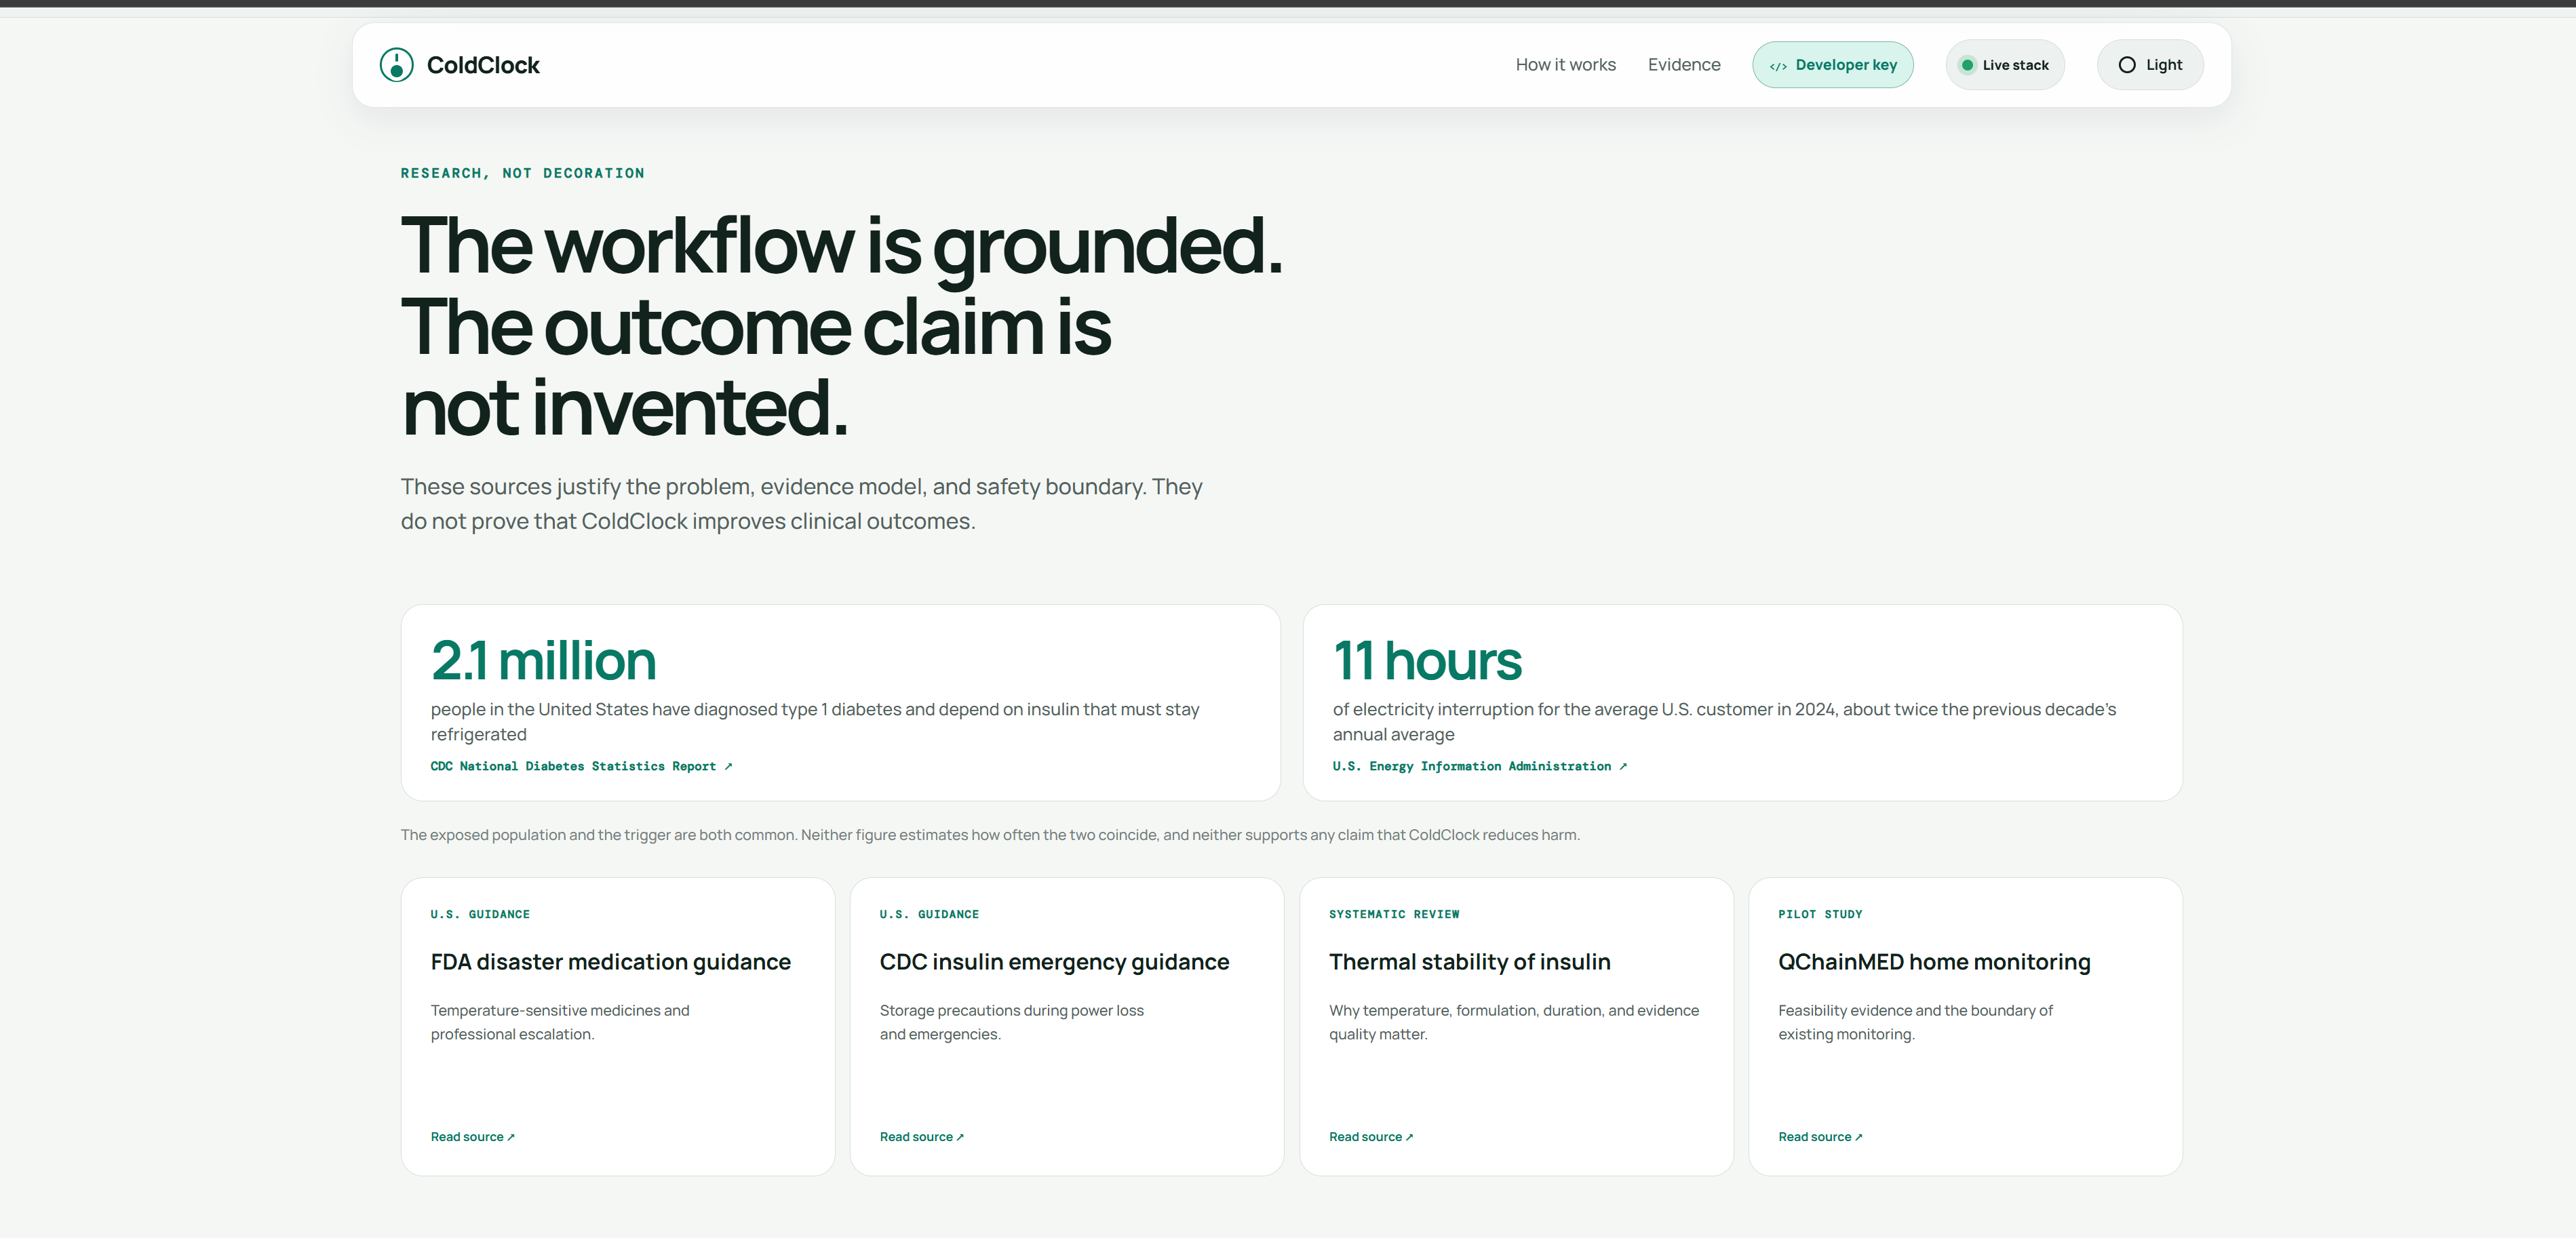Click the QChainMED home monitoring title
The width and height of the screenshot is (2576, 1238).
pyautogui.click(x=1933, y=962)
